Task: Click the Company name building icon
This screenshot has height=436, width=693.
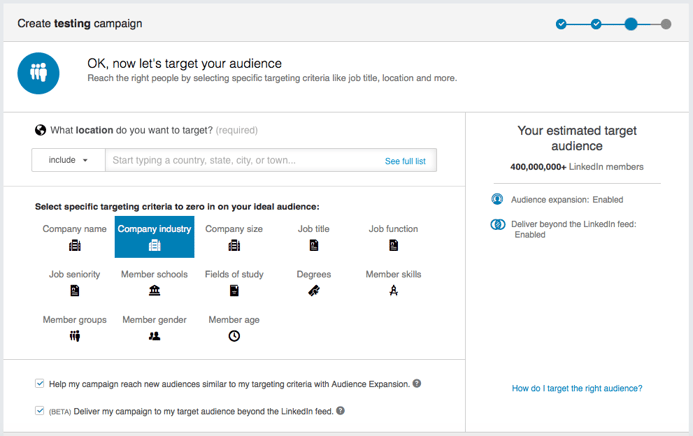Action: [75, 245]
